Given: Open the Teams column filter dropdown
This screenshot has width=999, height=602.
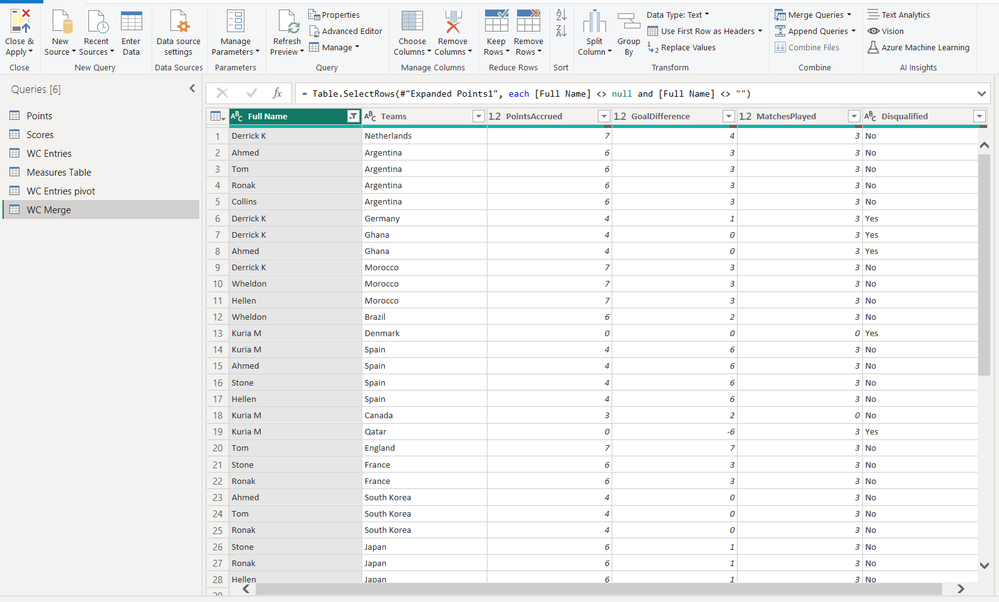Looking at the screenshot, I should pyautogui.click(x=478, y=116).
